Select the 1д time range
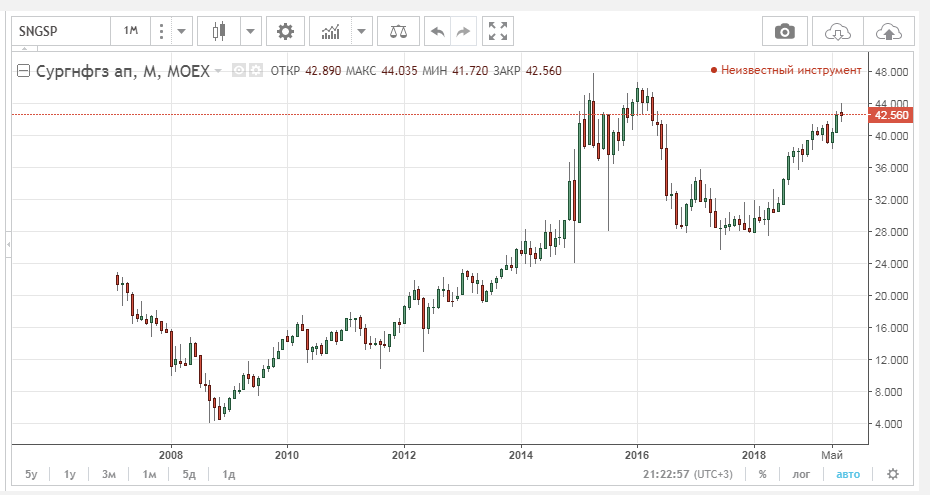 point(228,474)
